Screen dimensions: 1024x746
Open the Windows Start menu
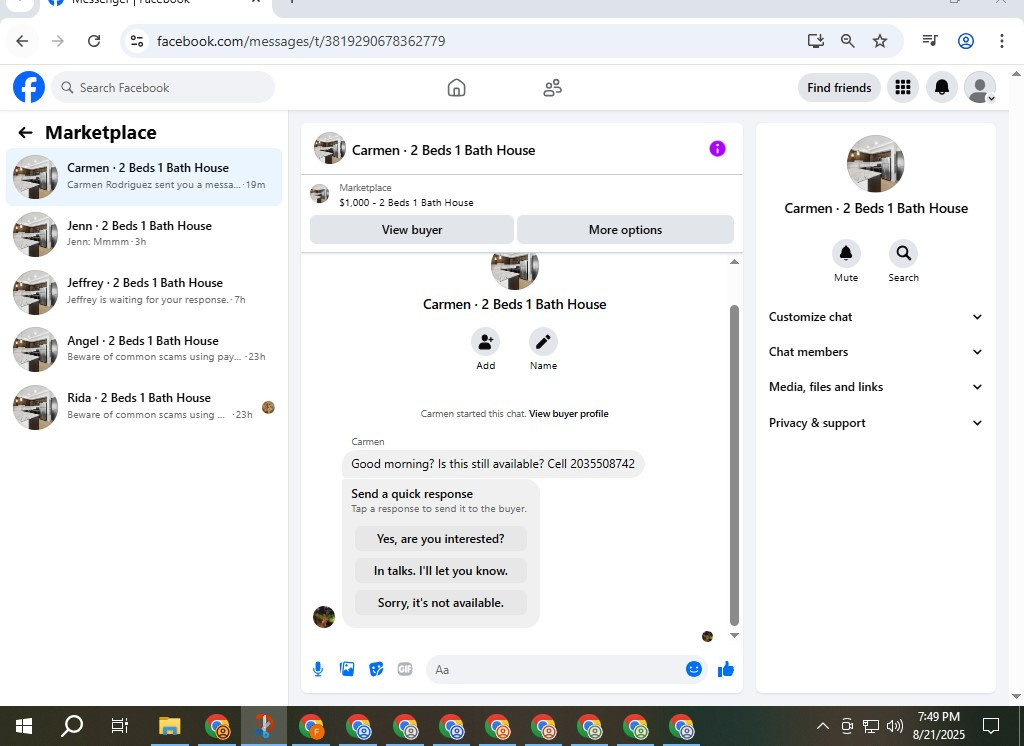click(24, 726)
